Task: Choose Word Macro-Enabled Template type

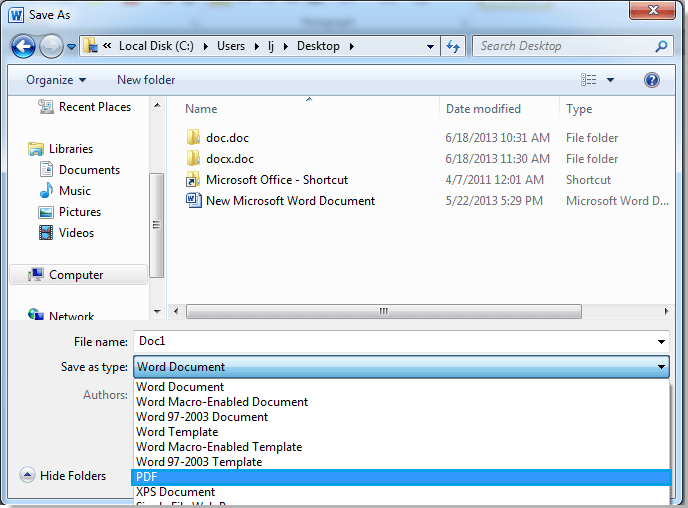Action: [401, 447]
